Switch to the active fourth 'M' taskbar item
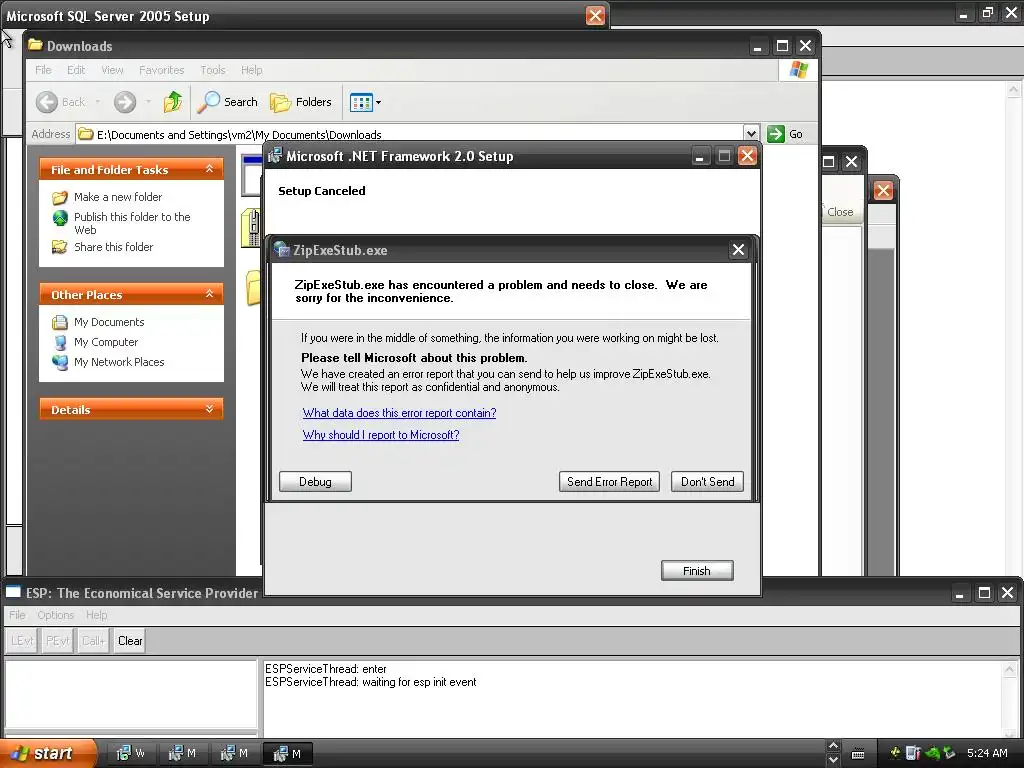1024x768 pixels. (287, 754)
